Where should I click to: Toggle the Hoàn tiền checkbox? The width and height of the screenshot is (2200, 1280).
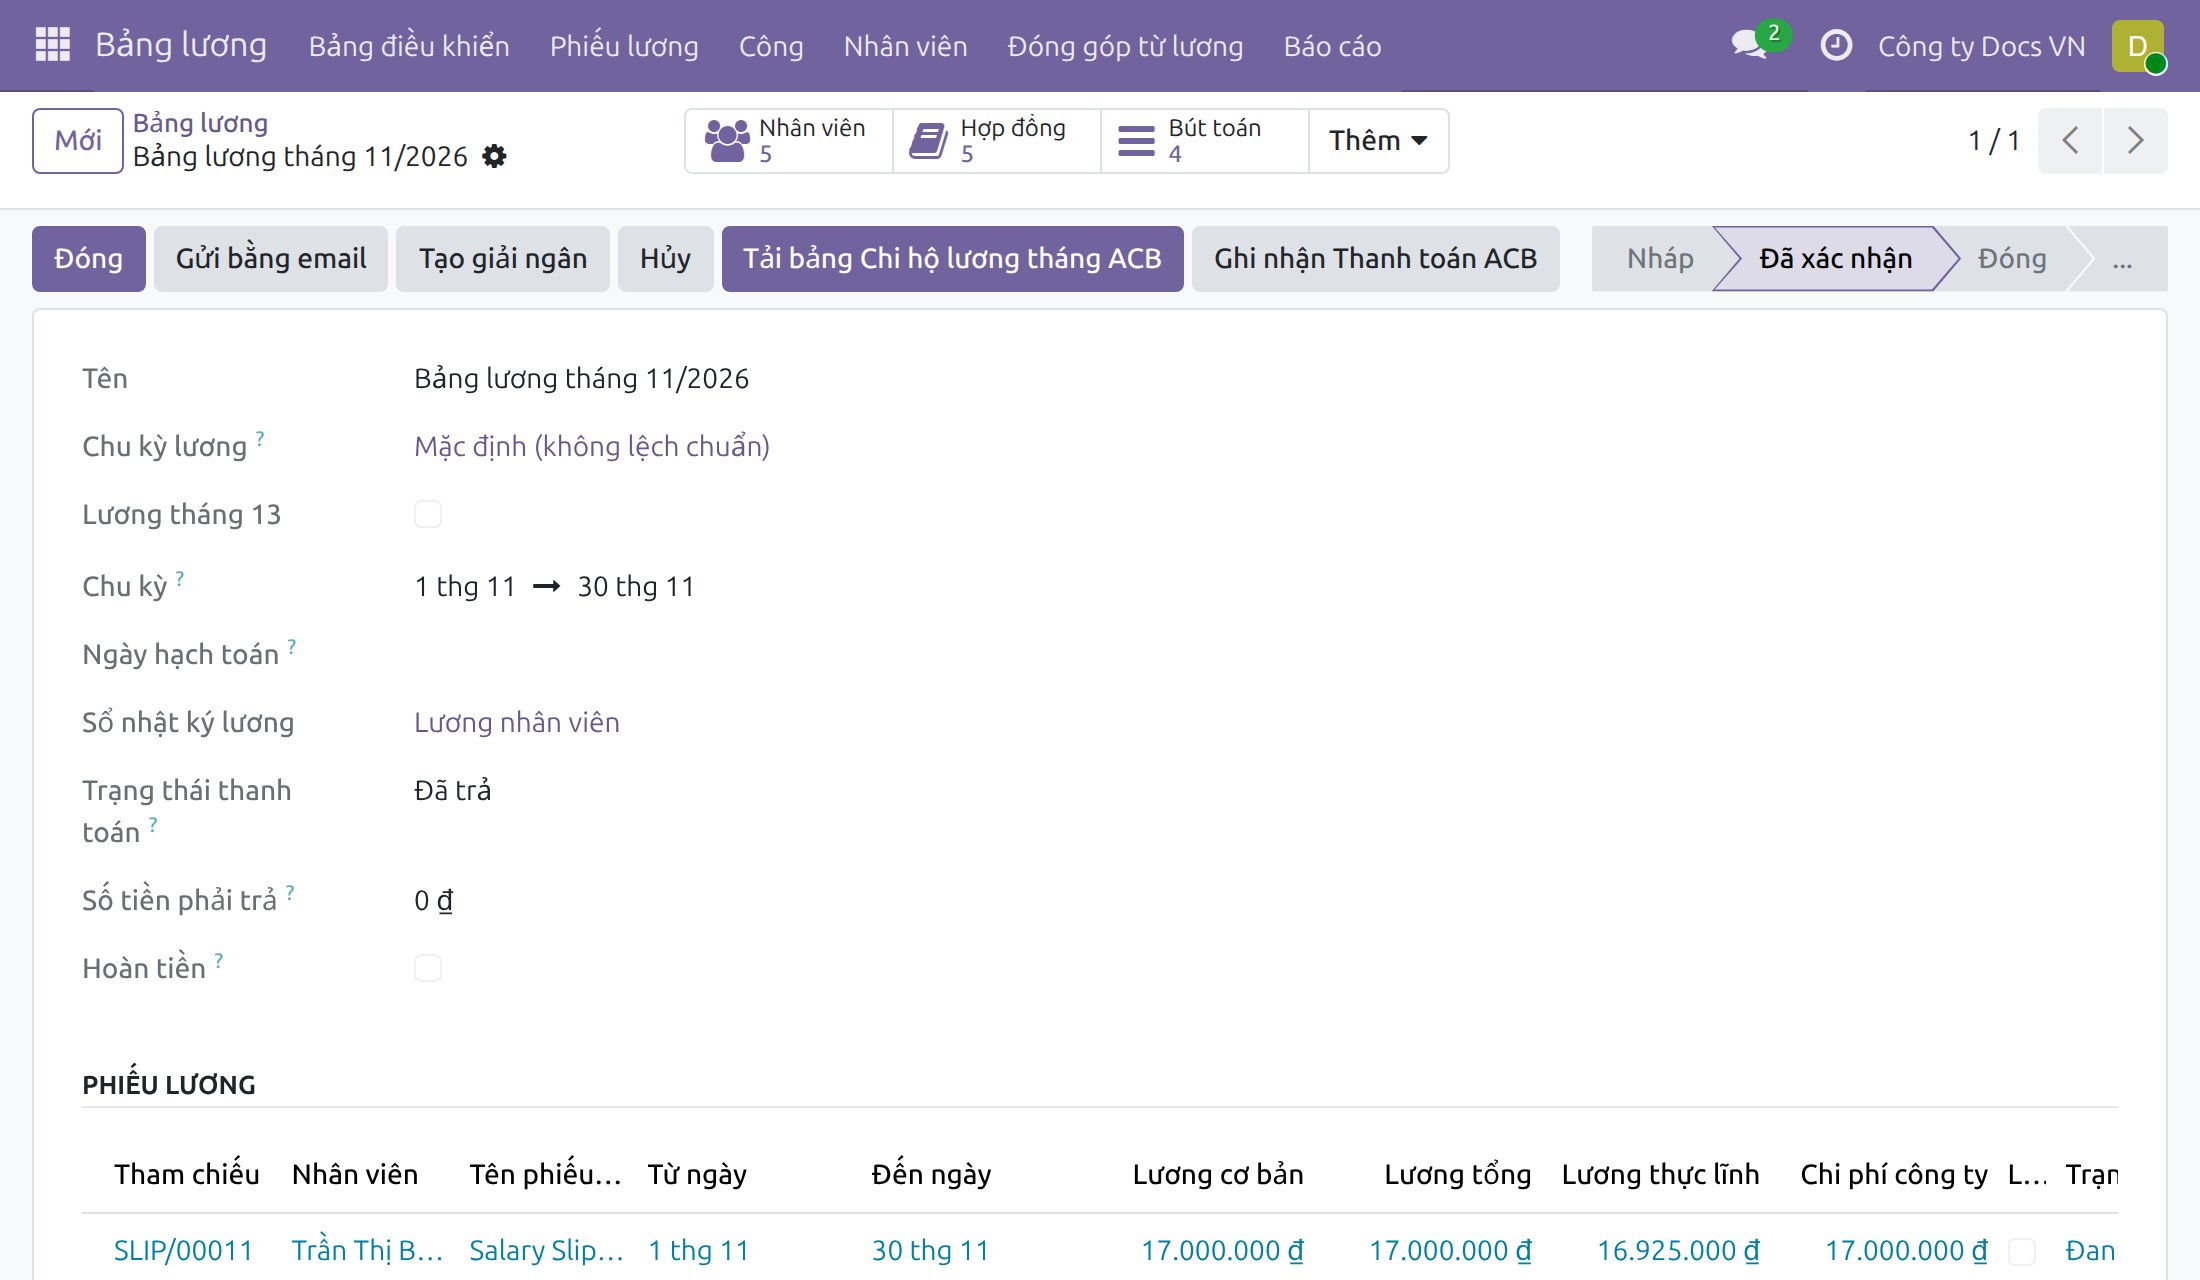pyautogui.click(x=428, y=968)
